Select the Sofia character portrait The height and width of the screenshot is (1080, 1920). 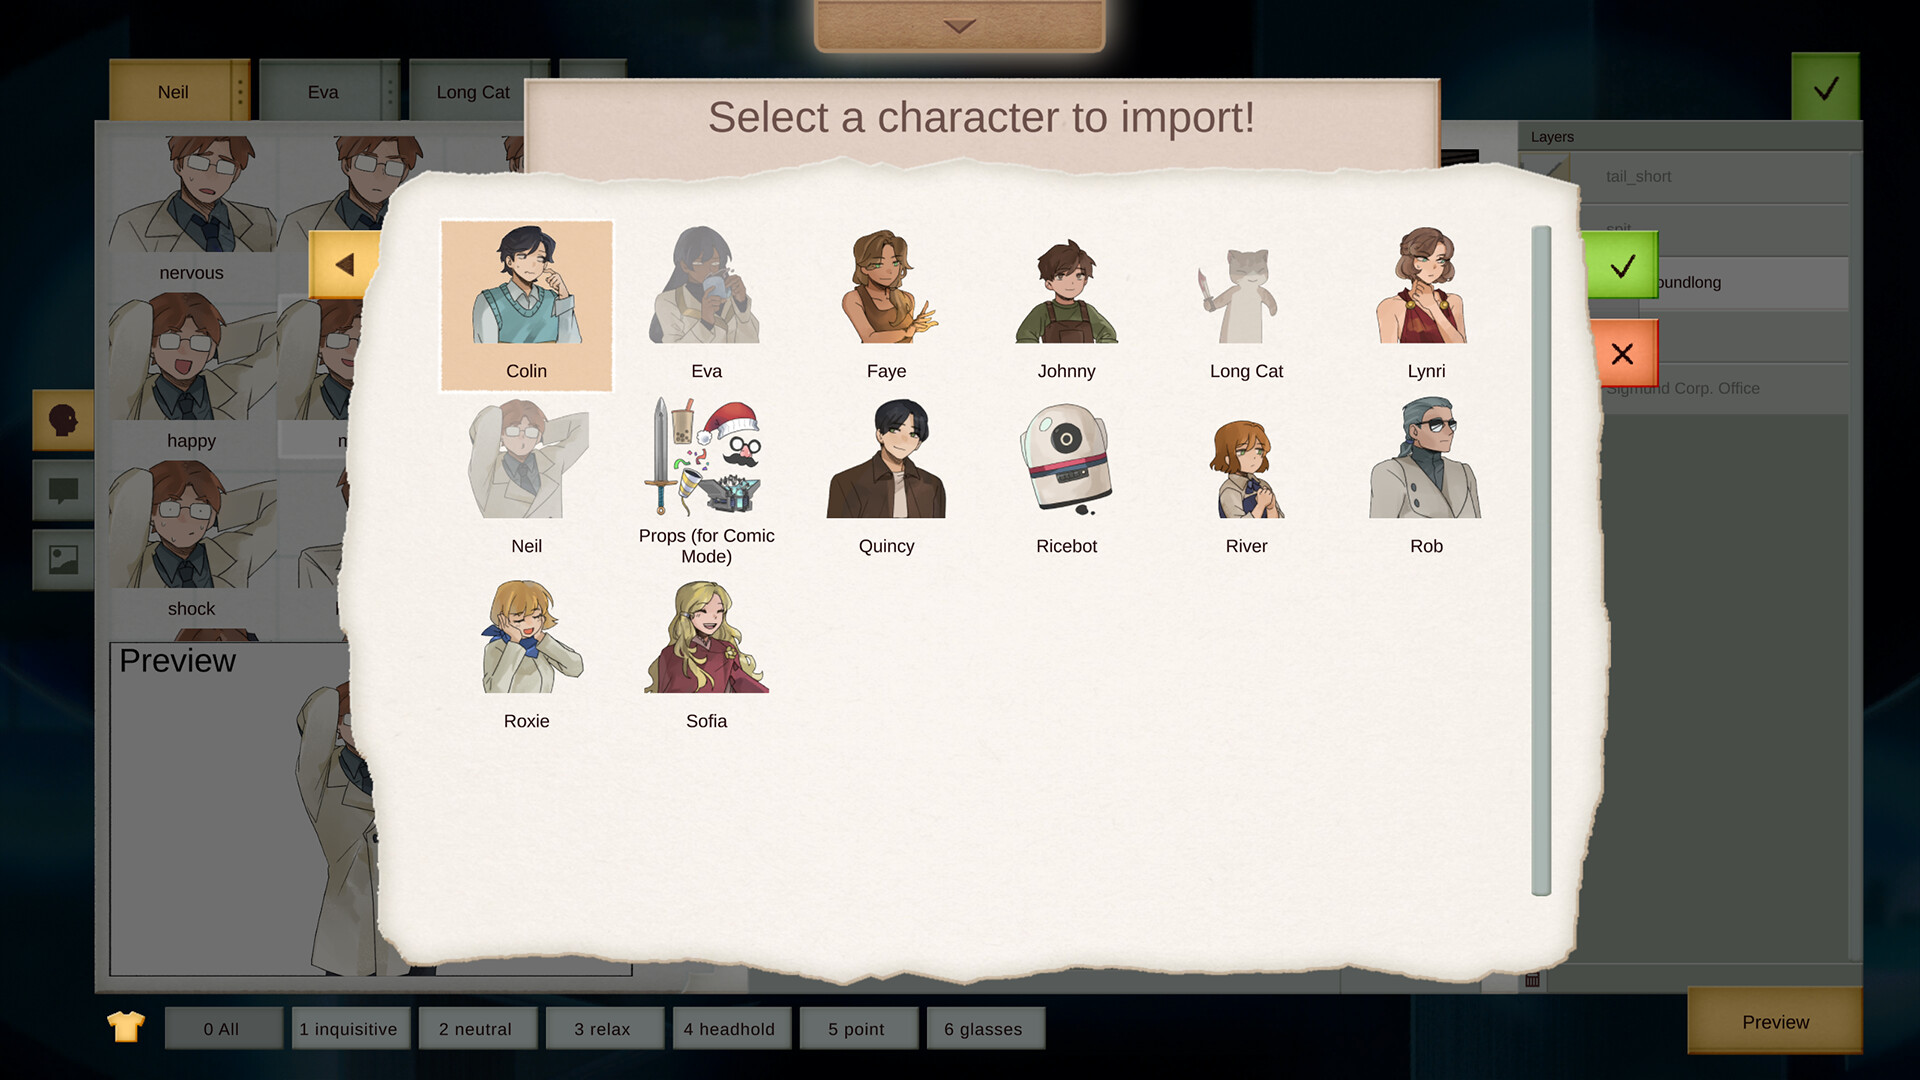[x=706, y=640]
